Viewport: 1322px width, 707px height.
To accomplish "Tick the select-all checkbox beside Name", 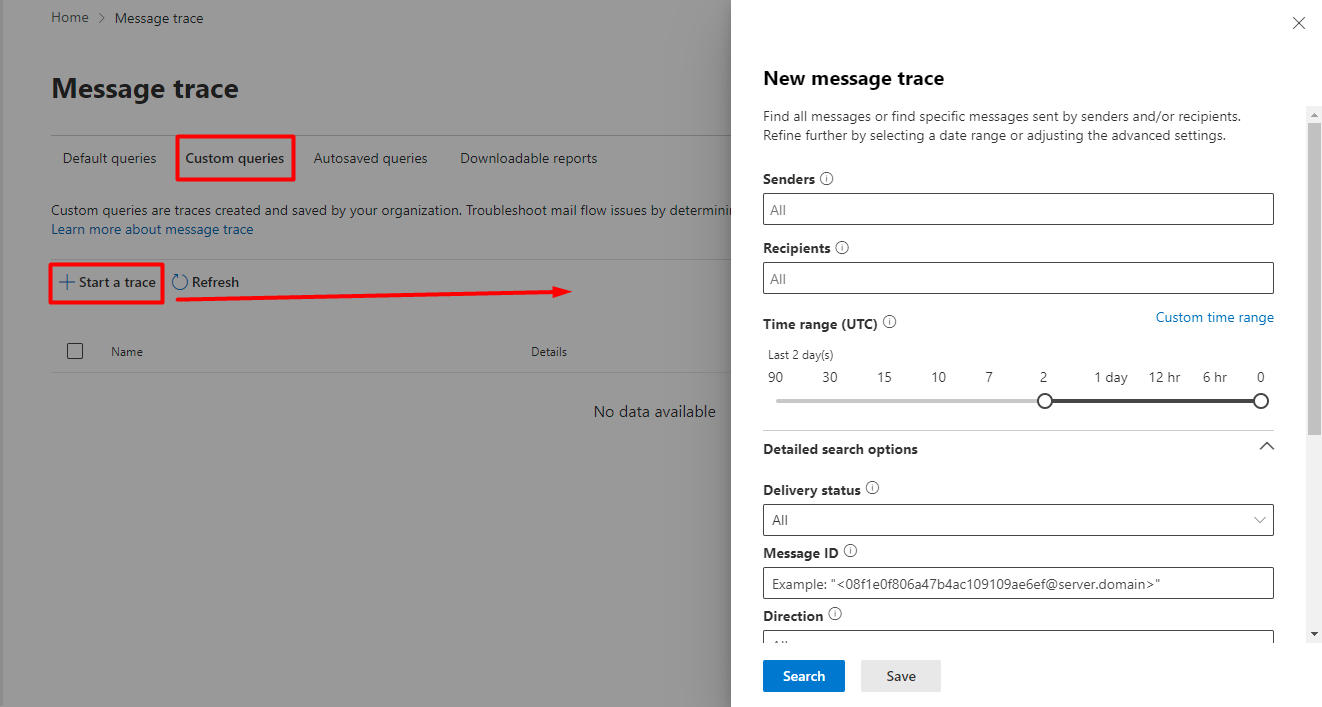I will [75, 351].
